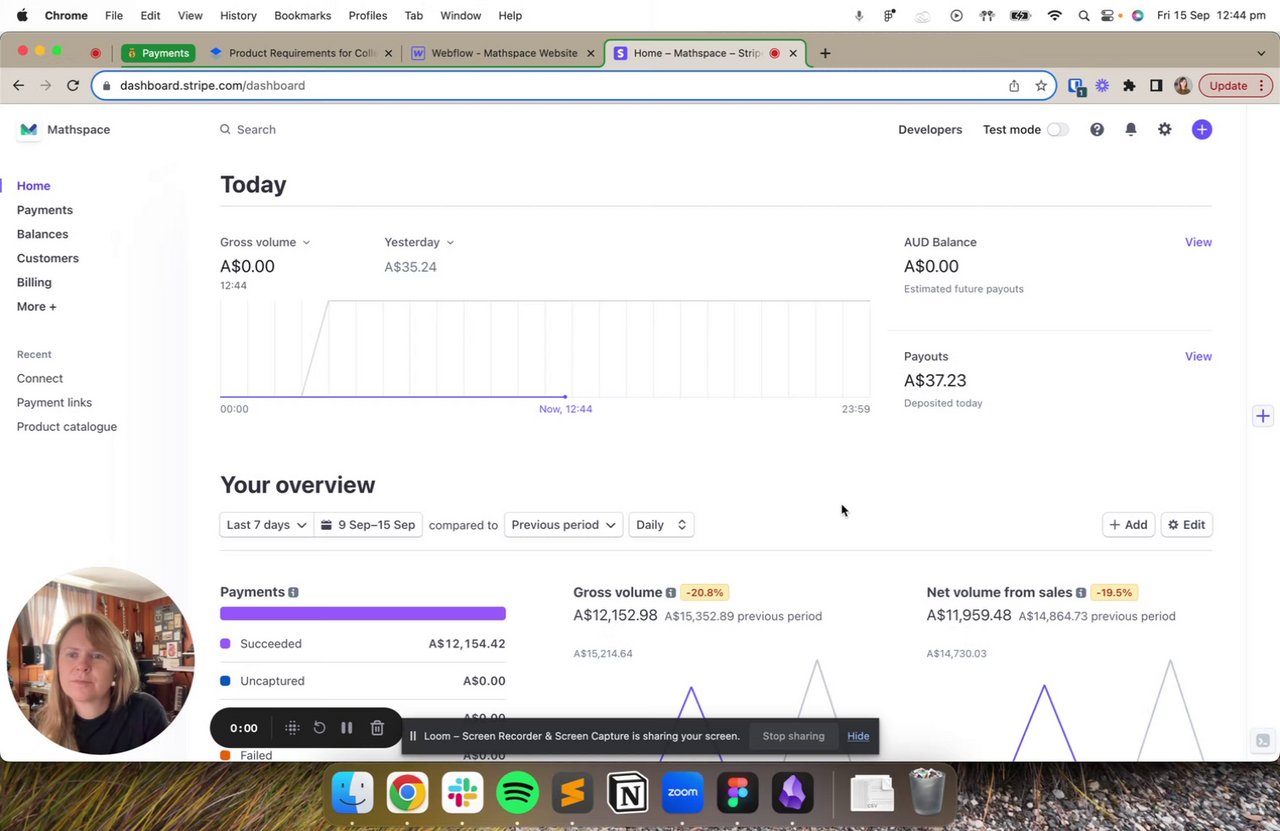Screen dimensions: 1280x831
Task: Open the Daily interval dropdown
Action: coord(661,525)
